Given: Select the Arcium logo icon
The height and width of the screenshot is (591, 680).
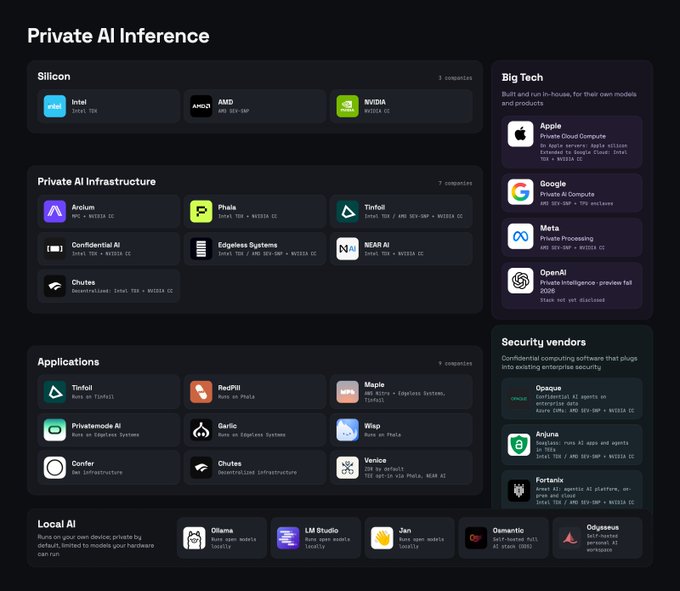Looking at the screenshot, I should coord(55,211).
